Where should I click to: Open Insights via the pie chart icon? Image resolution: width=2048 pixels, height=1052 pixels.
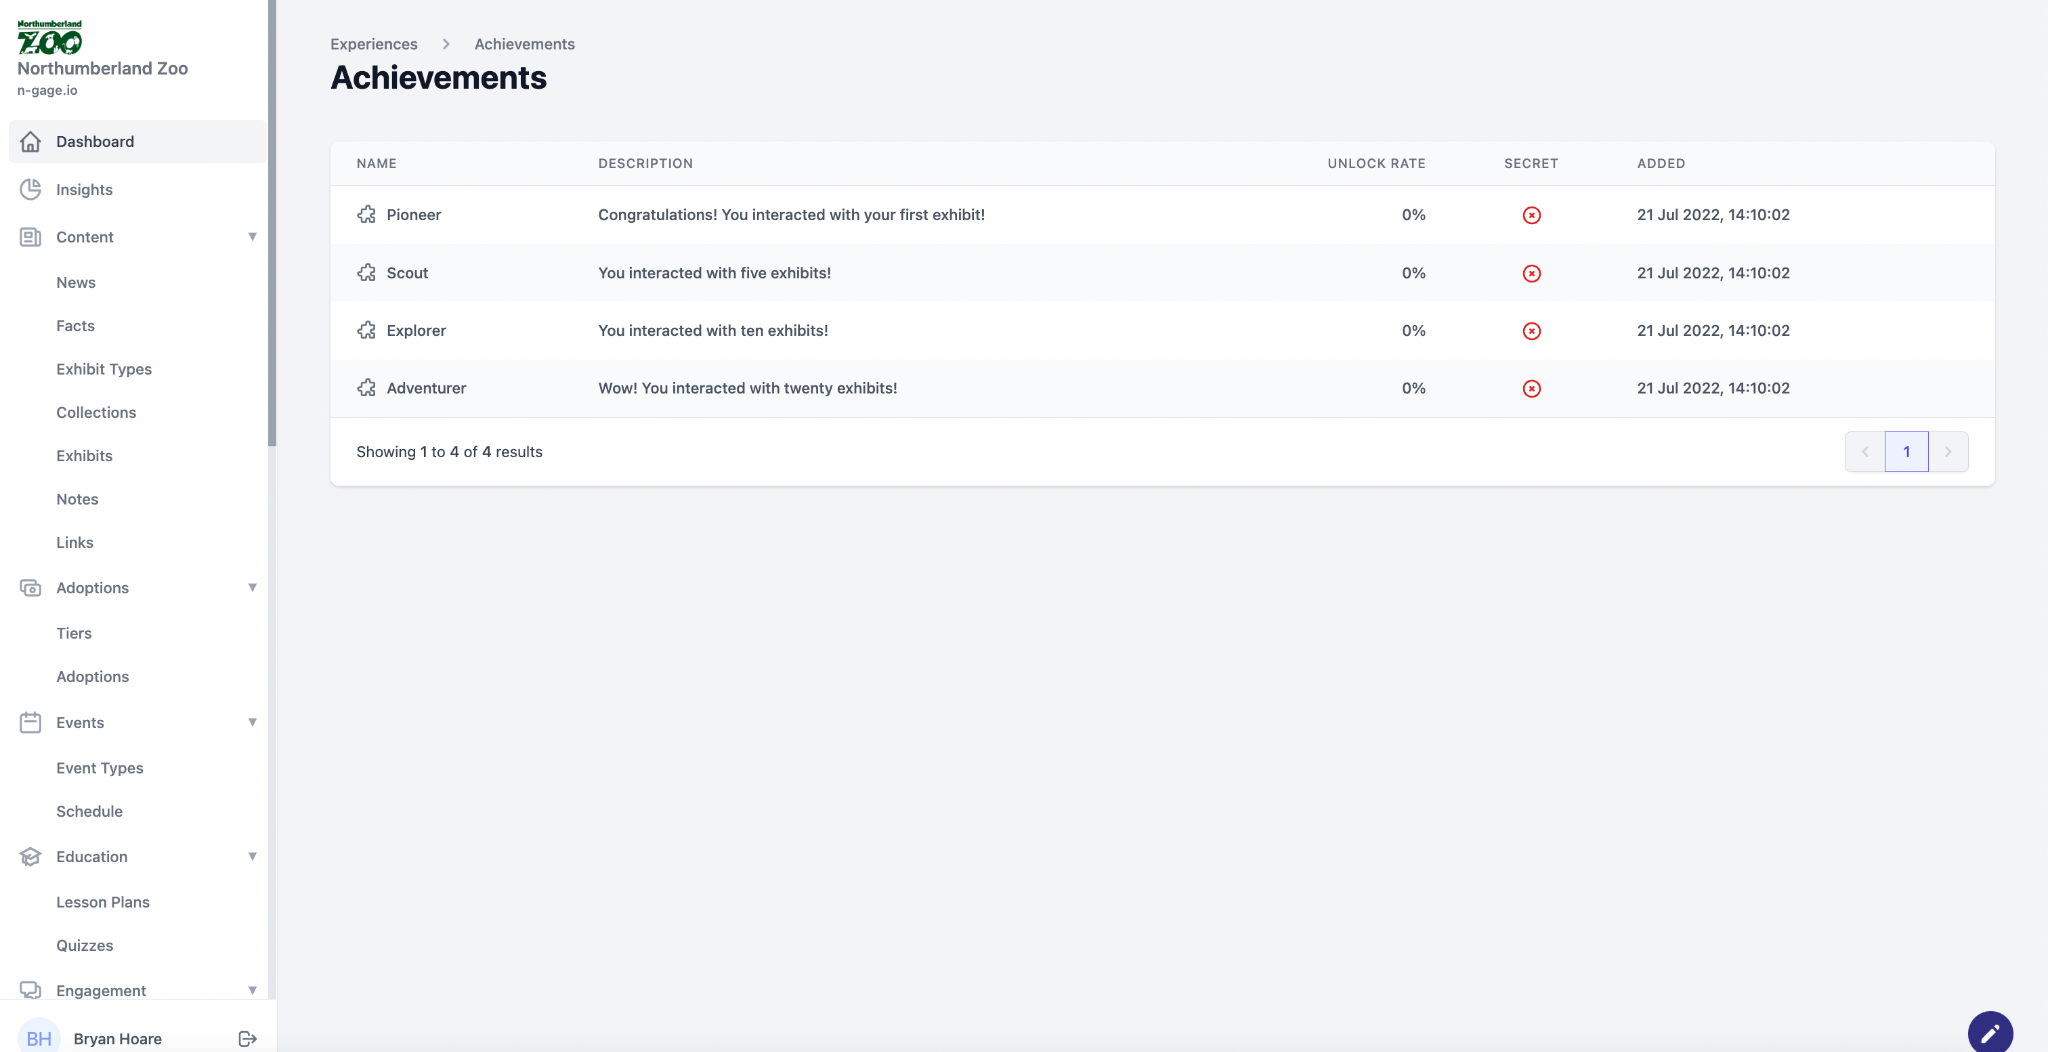coord(31,189)
